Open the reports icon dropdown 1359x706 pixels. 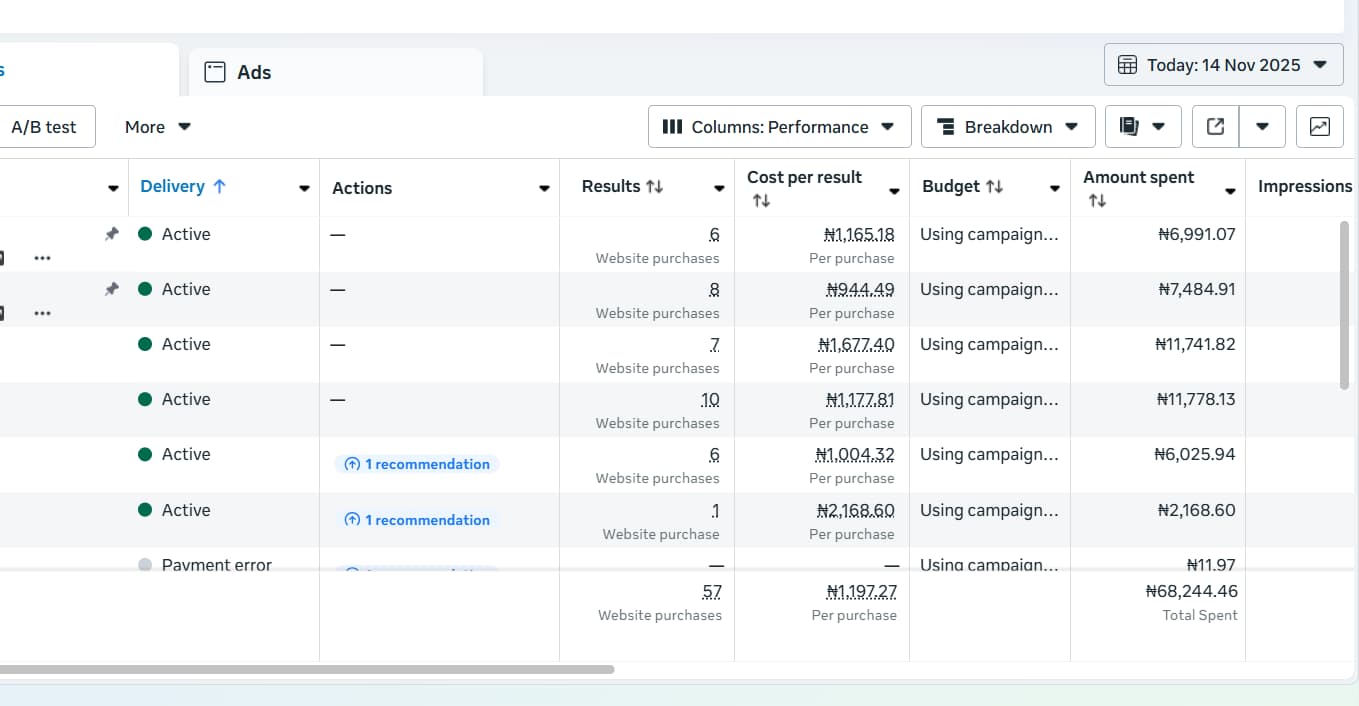[1143, 127]
